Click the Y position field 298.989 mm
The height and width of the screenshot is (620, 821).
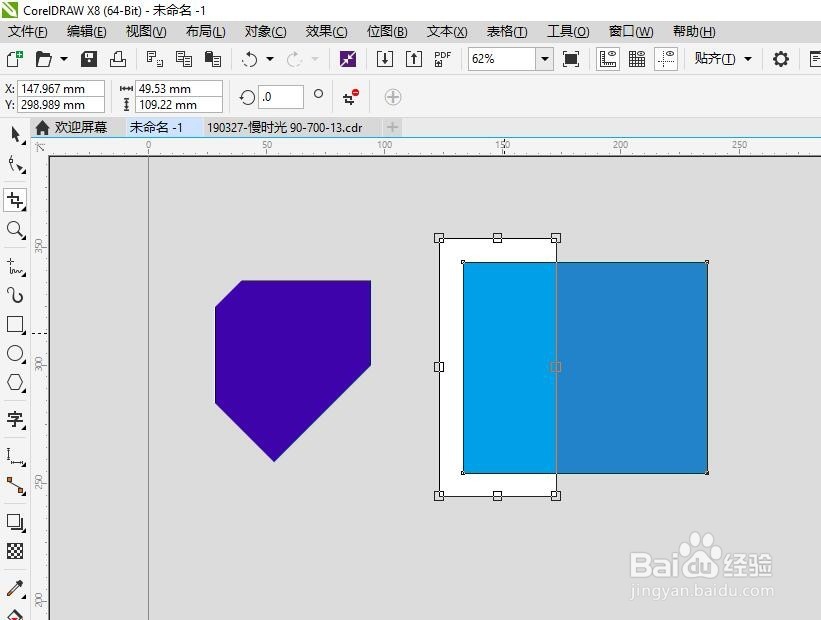(61, 105)
